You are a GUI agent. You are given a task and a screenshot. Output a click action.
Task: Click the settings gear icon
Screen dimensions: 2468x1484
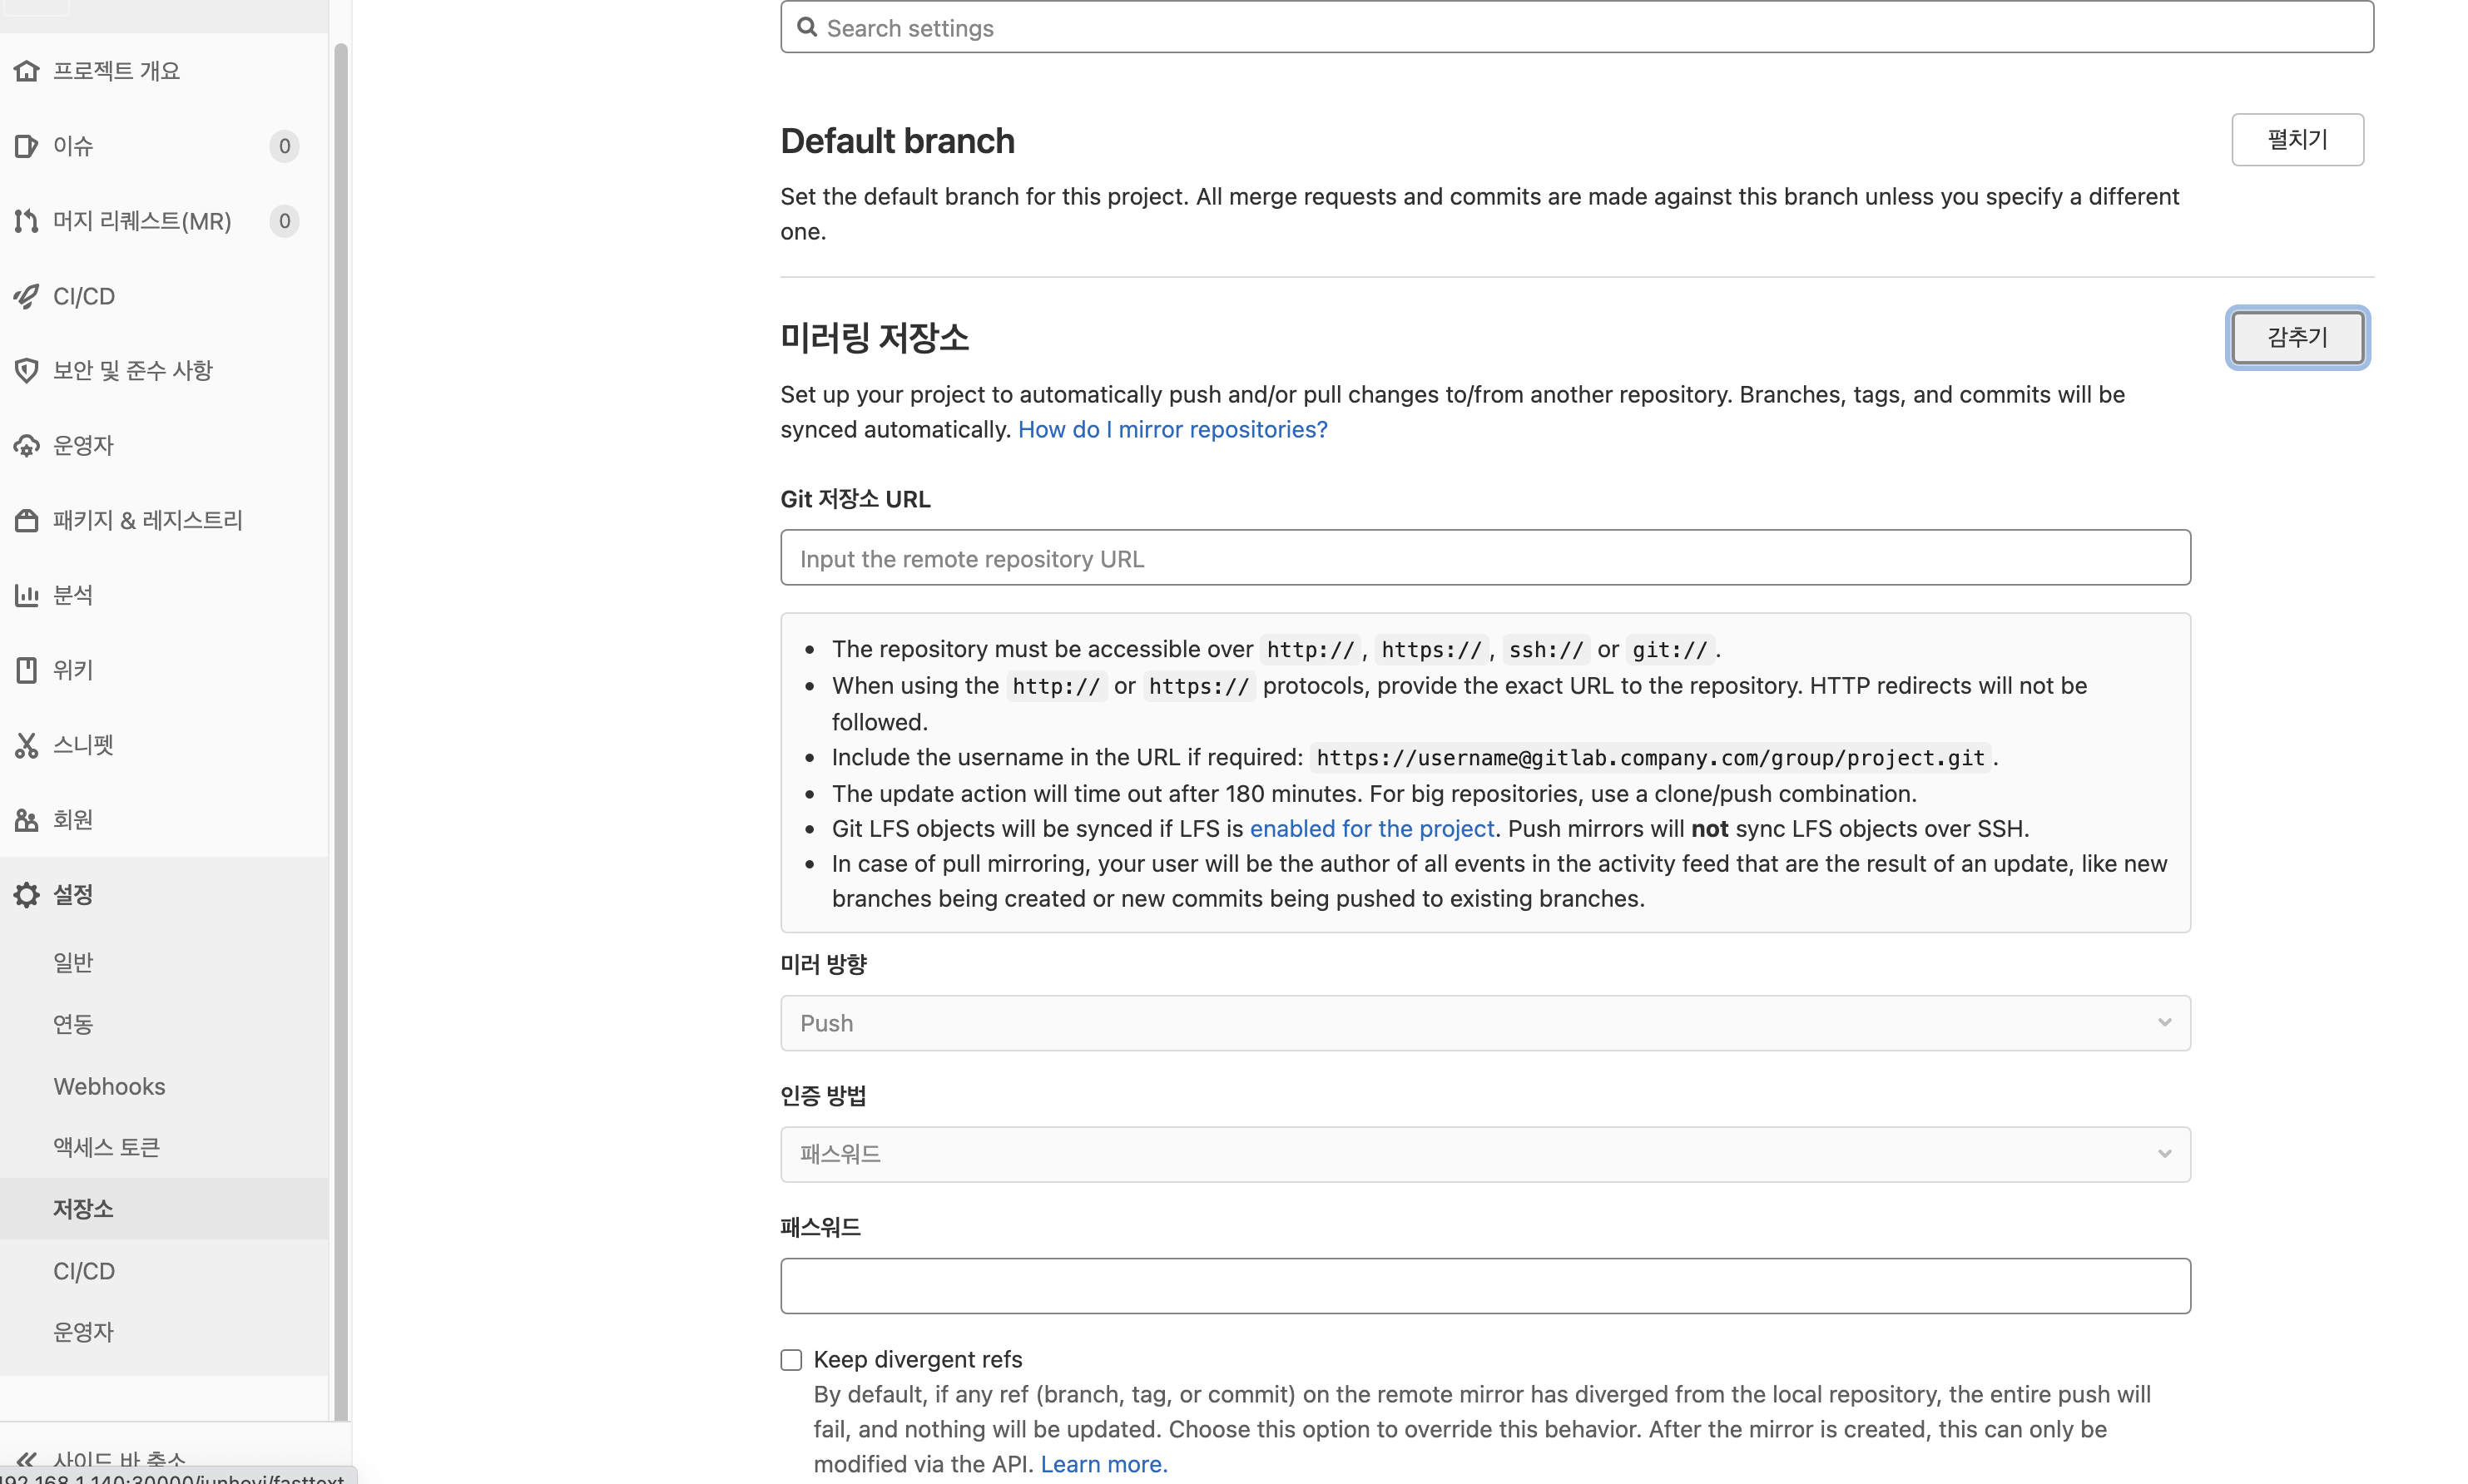27,895
